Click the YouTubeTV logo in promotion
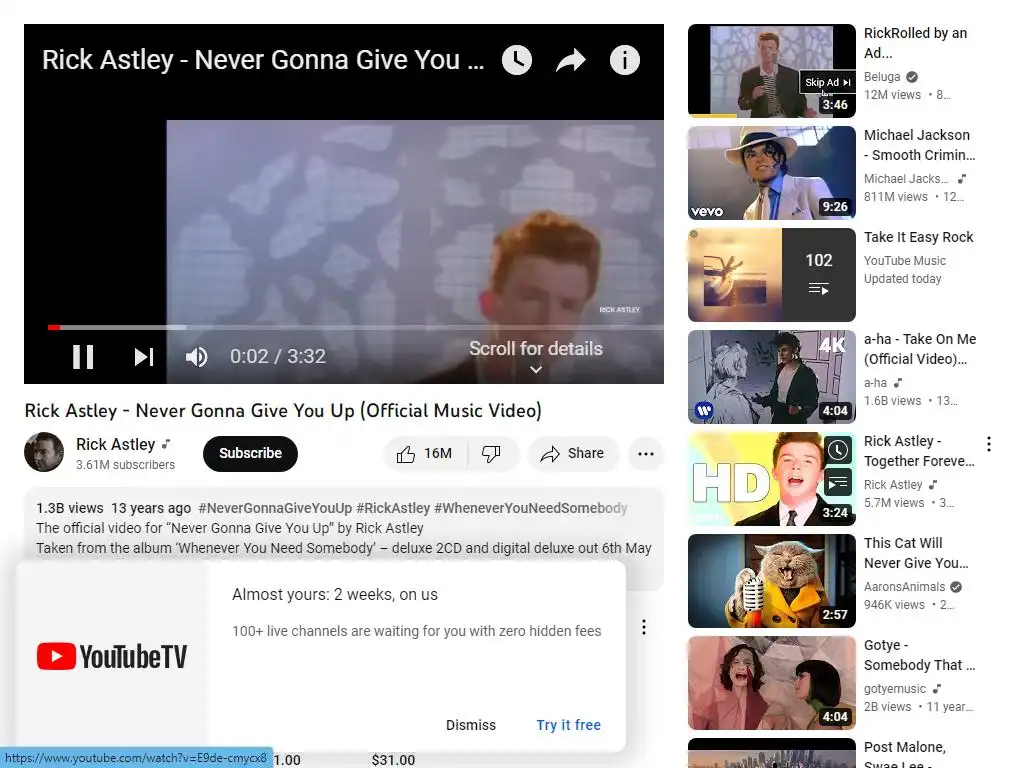This screenshot has width=1024, height=768. click(112, 656)
